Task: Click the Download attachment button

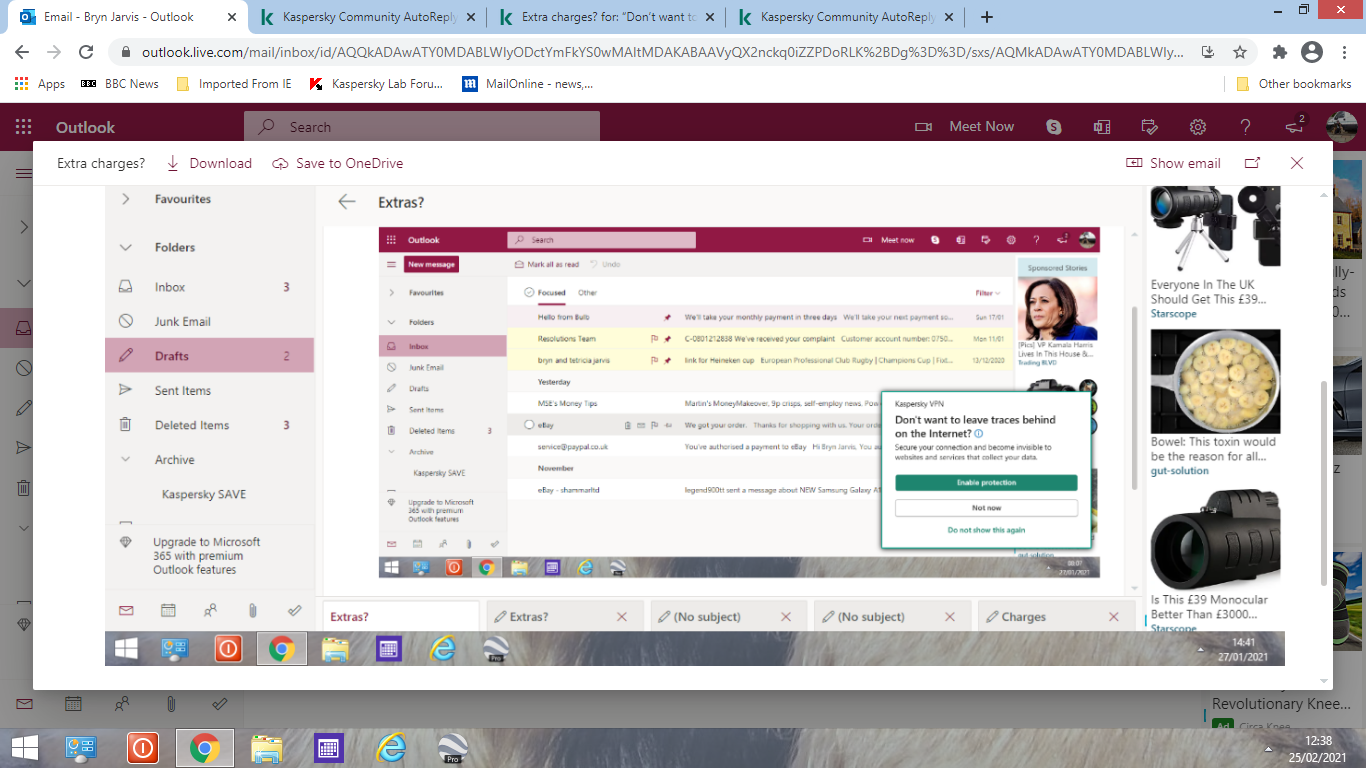Action: click(x=209, y=163)
